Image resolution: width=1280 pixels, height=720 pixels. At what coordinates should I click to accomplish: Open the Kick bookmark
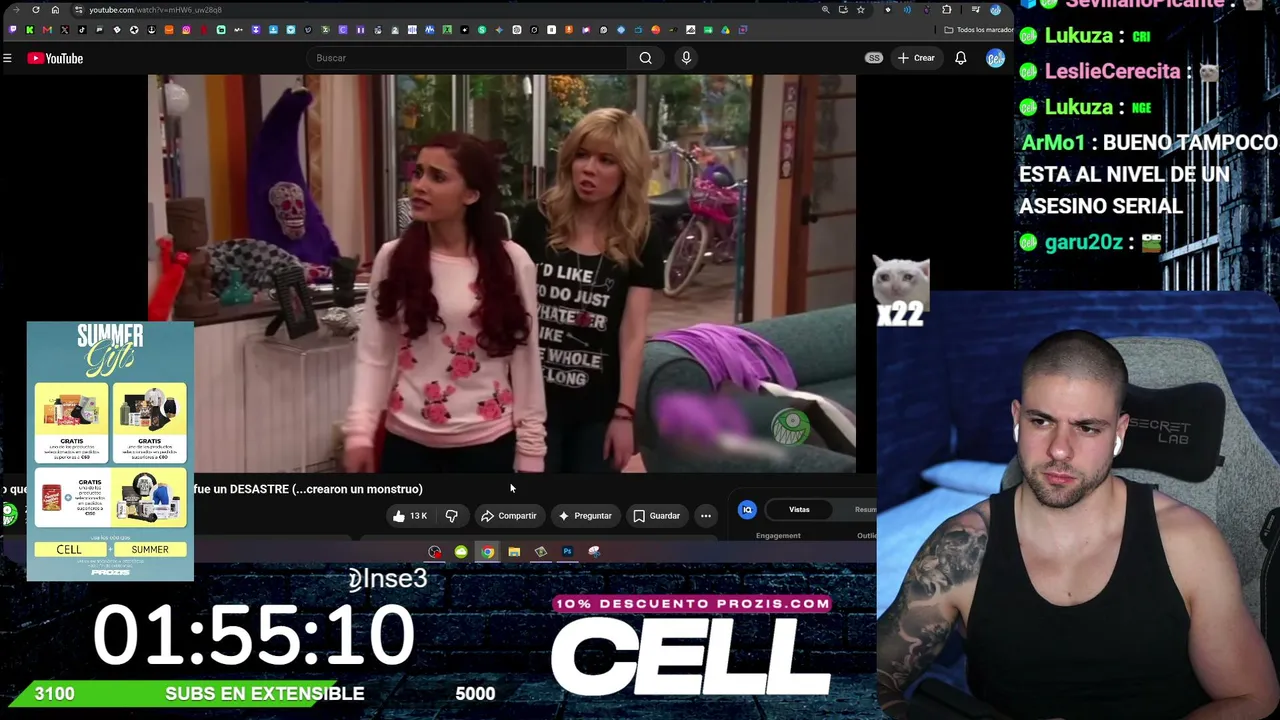click(30, 30)
